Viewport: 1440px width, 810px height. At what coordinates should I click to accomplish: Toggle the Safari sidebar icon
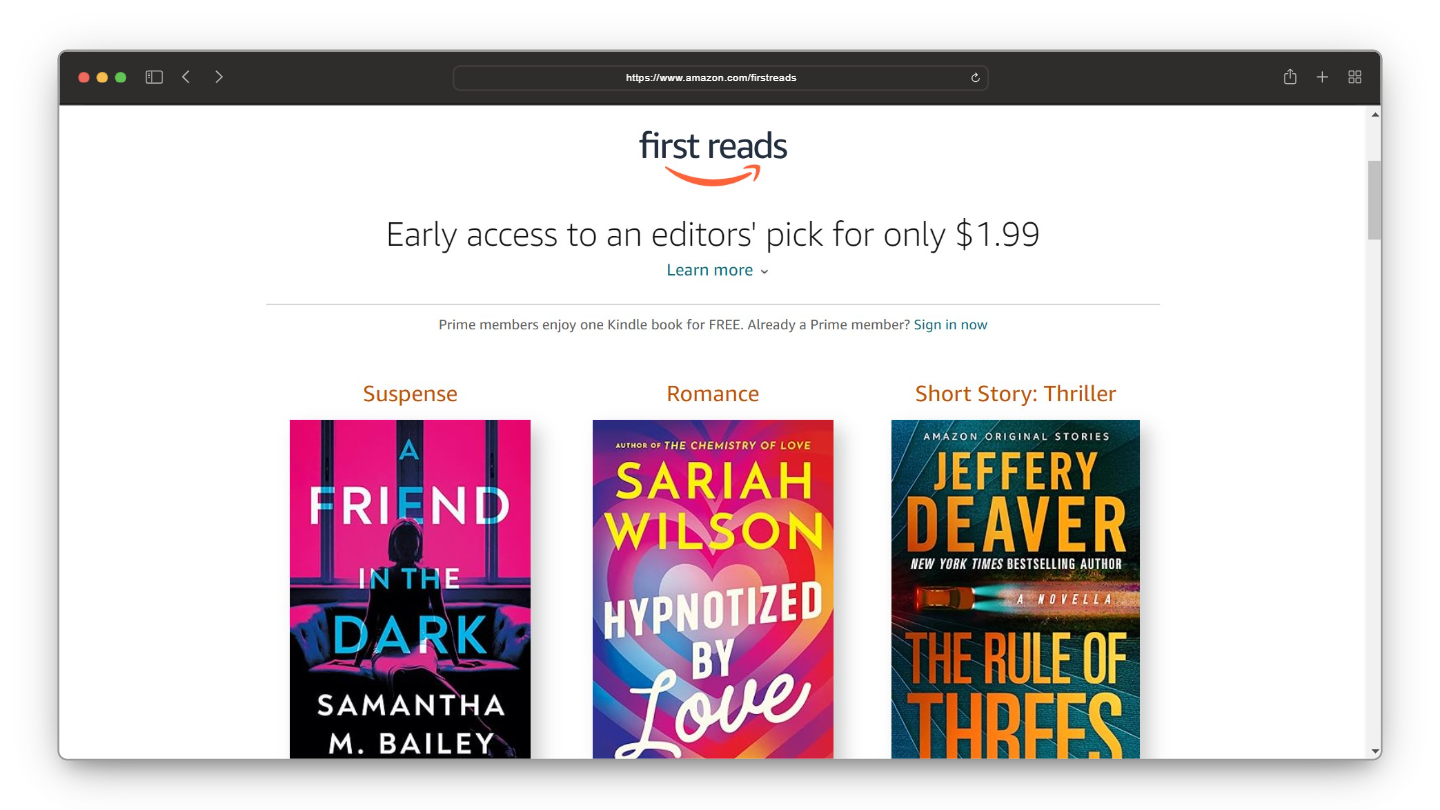[154, 77]
